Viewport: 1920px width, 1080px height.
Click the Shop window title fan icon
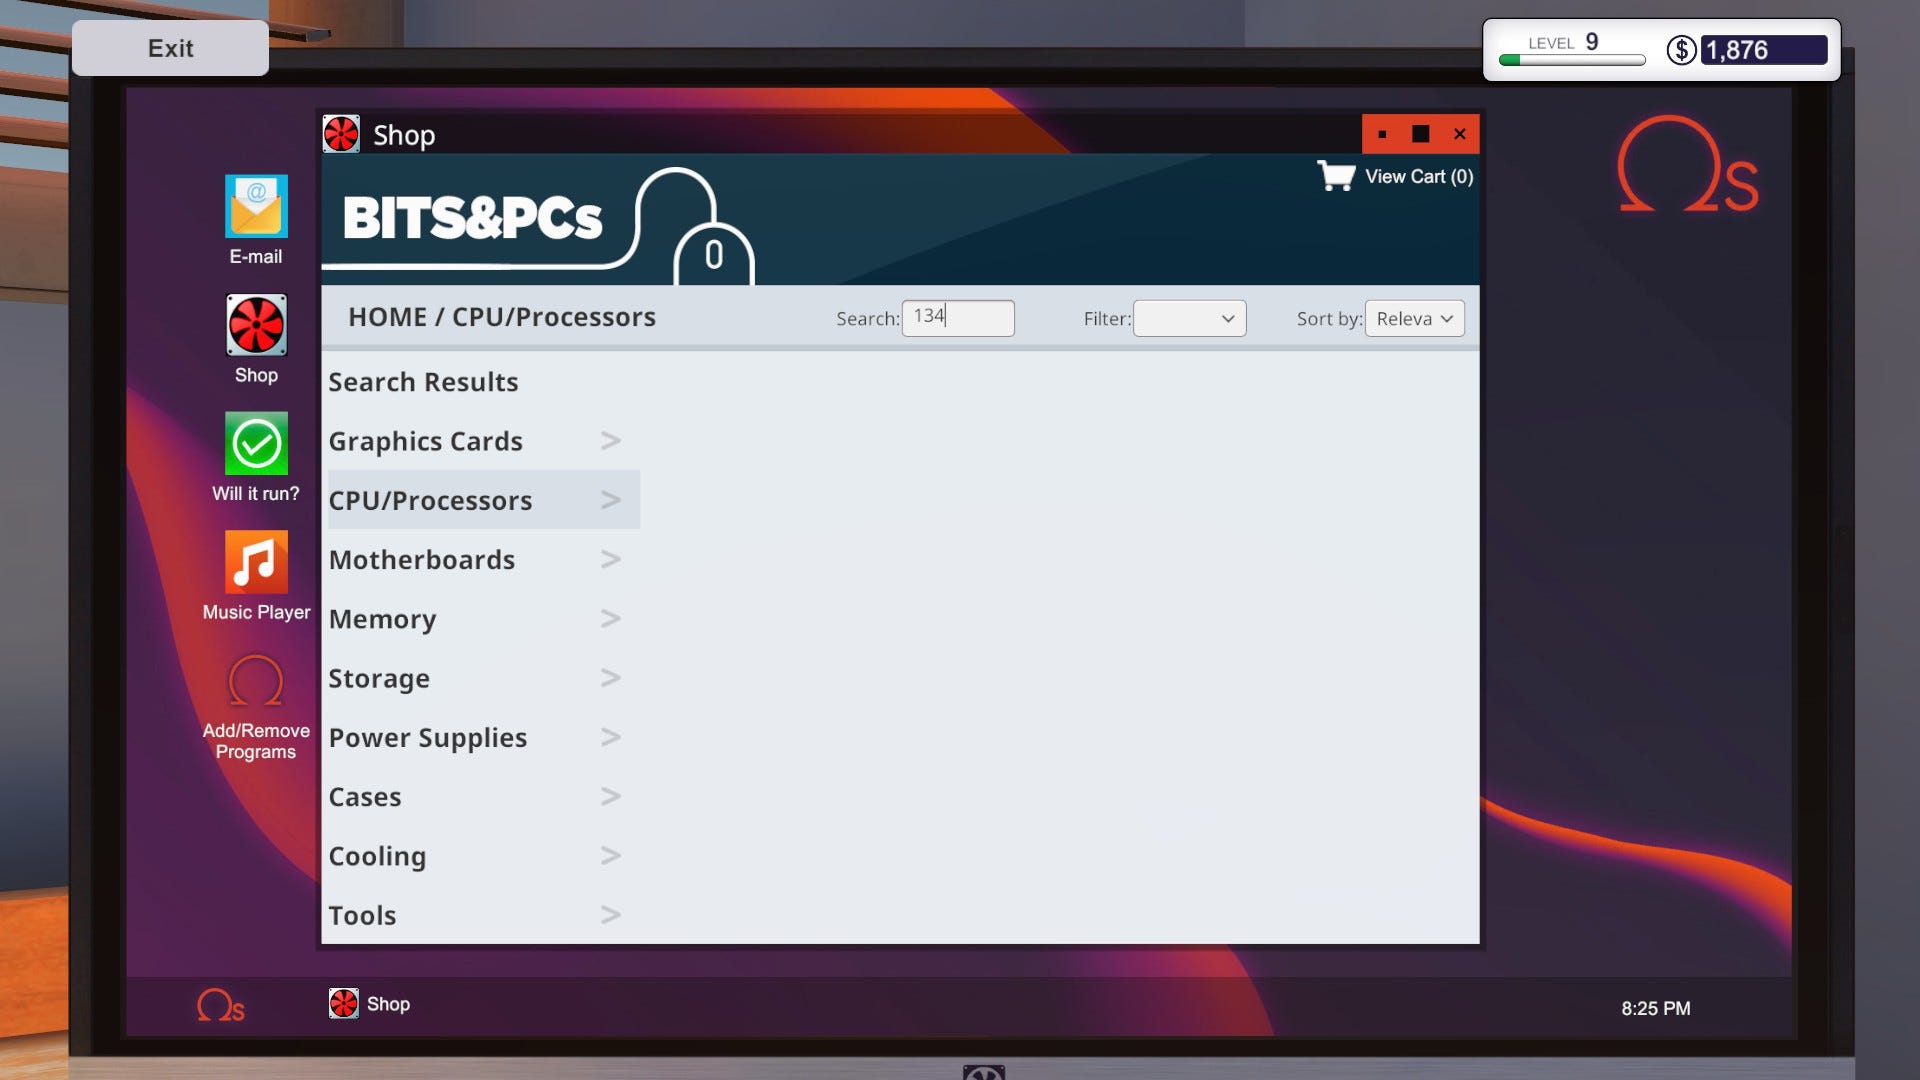coord(341,134)
